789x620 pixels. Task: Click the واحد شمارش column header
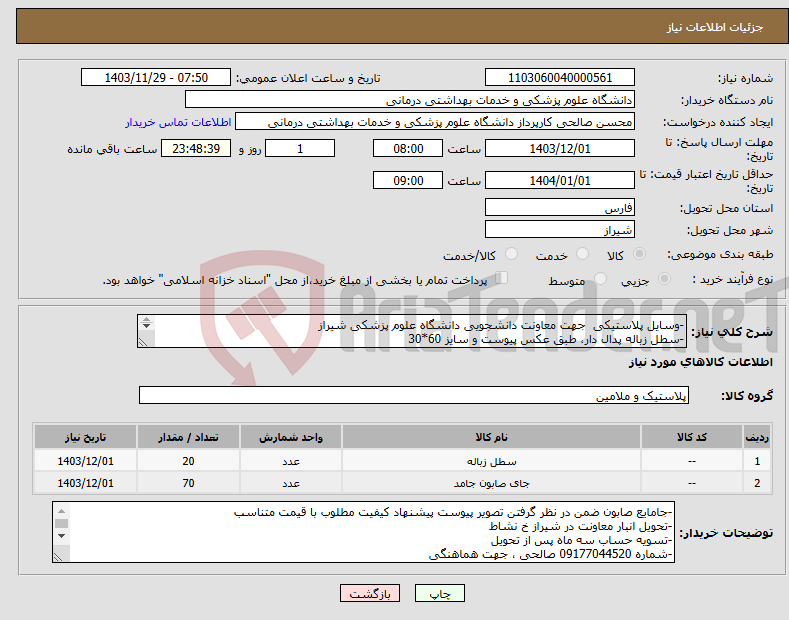click(291, 437)
